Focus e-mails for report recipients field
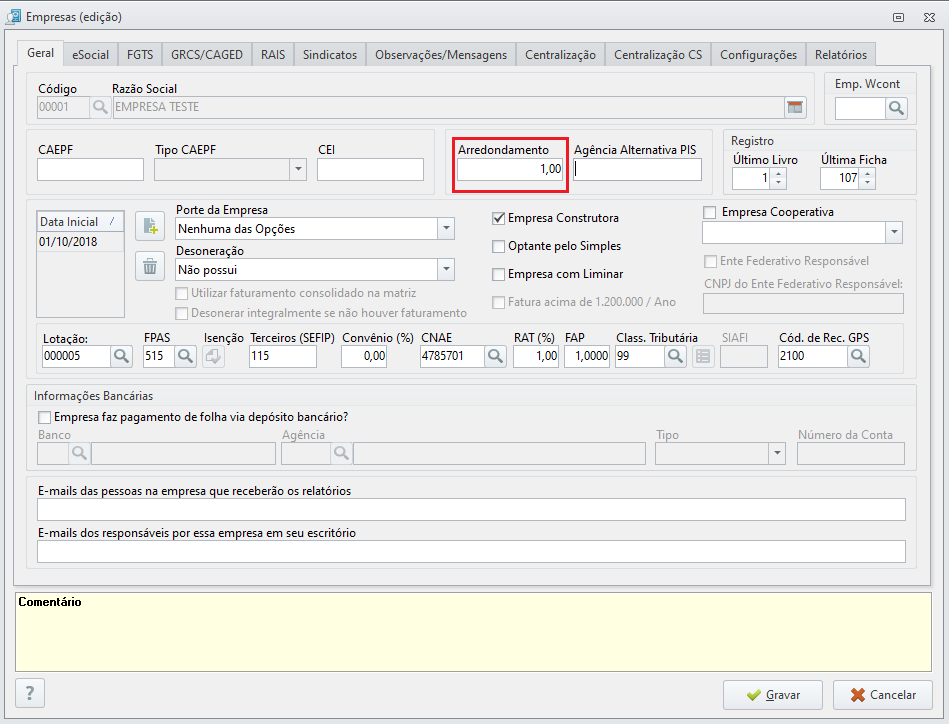949x725 pixels. click(x=471, y=510)
